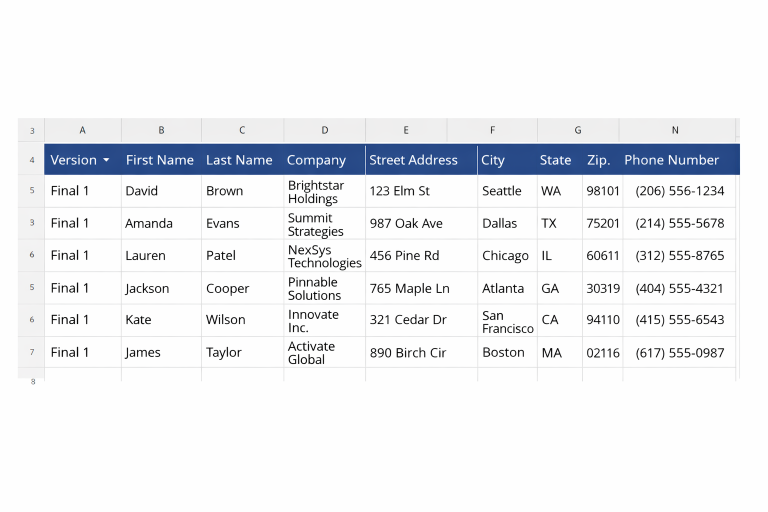Select phone number (206) 556-1234

pos(679,191)
